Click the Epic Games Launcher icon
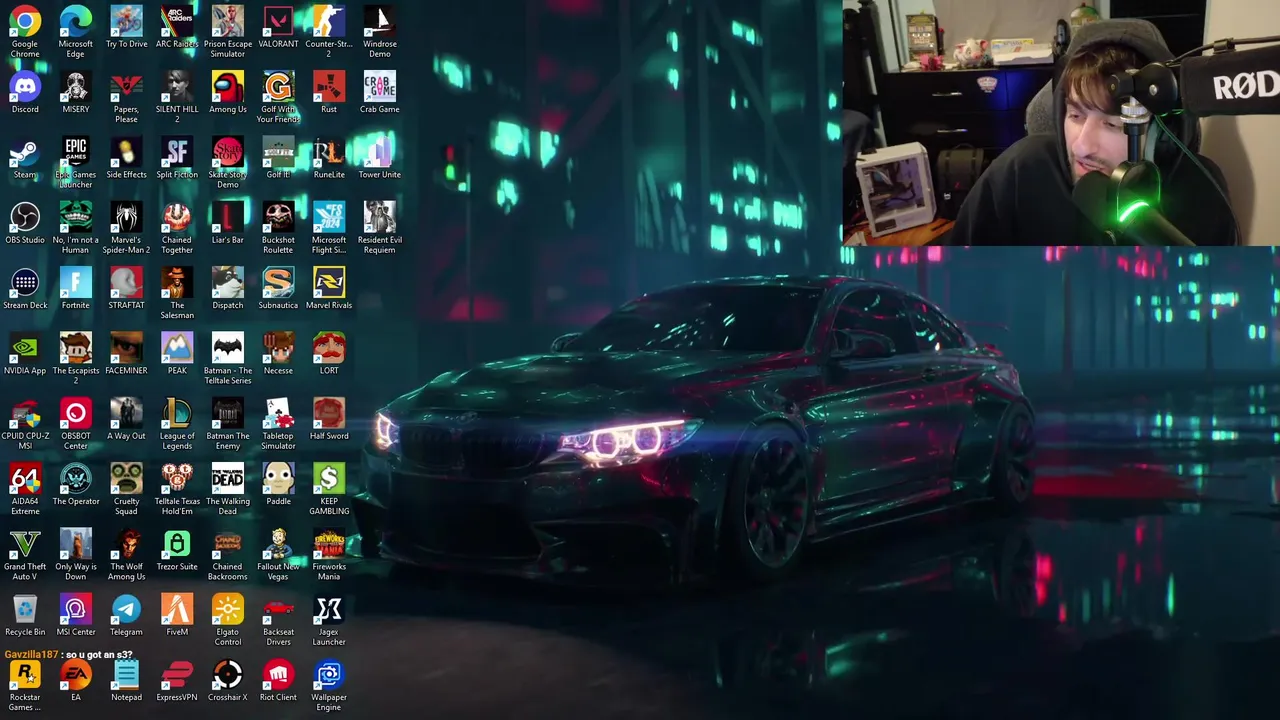 pos(75,152)
